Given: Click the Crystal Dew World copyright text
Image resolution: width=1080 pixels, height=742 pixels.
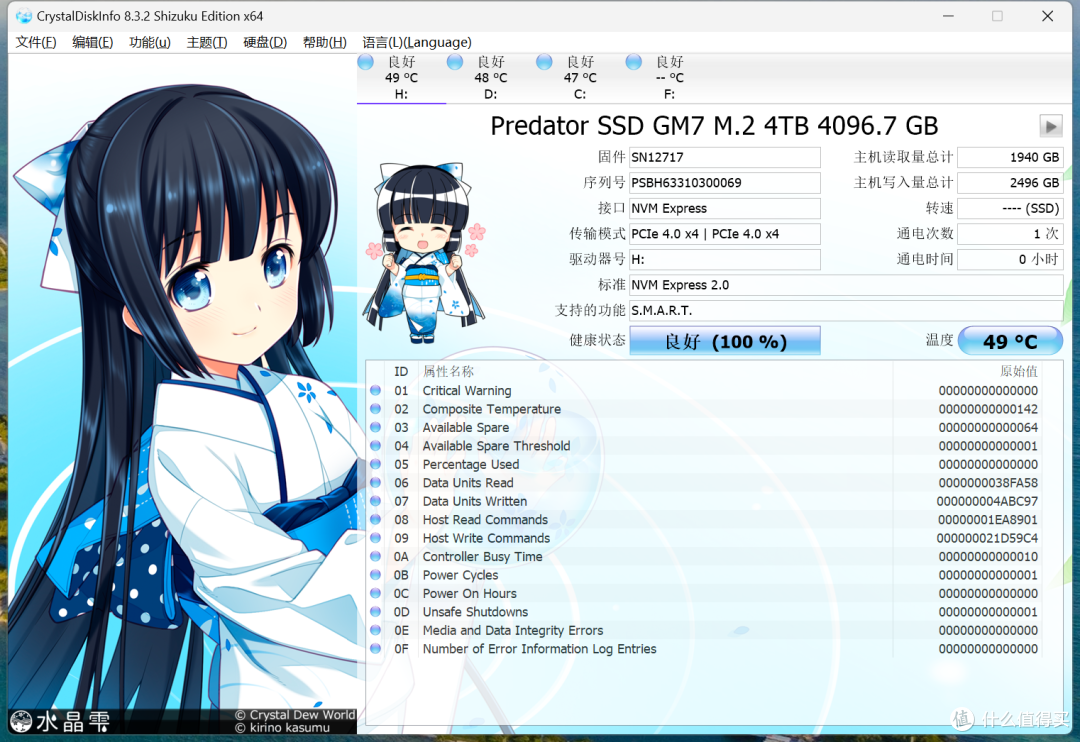Looking at the screenshot, I should click(x=296, y=714).
